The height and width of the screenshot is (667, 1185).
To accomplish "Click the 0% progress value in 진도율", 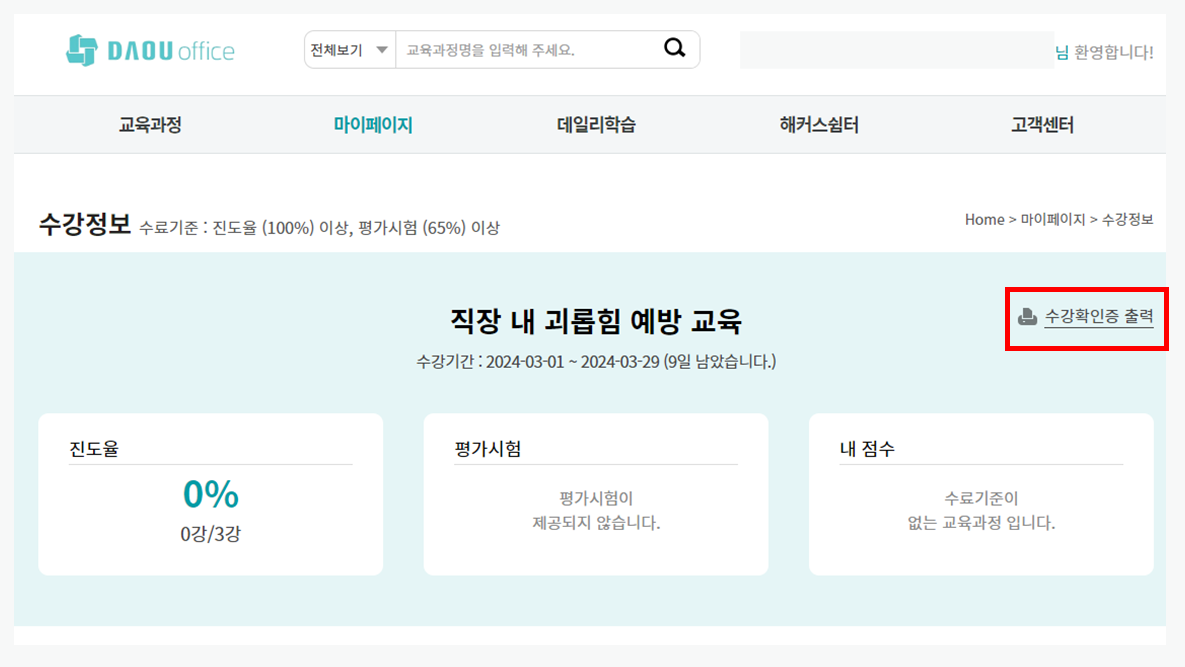I will click(x=210, y=494).
